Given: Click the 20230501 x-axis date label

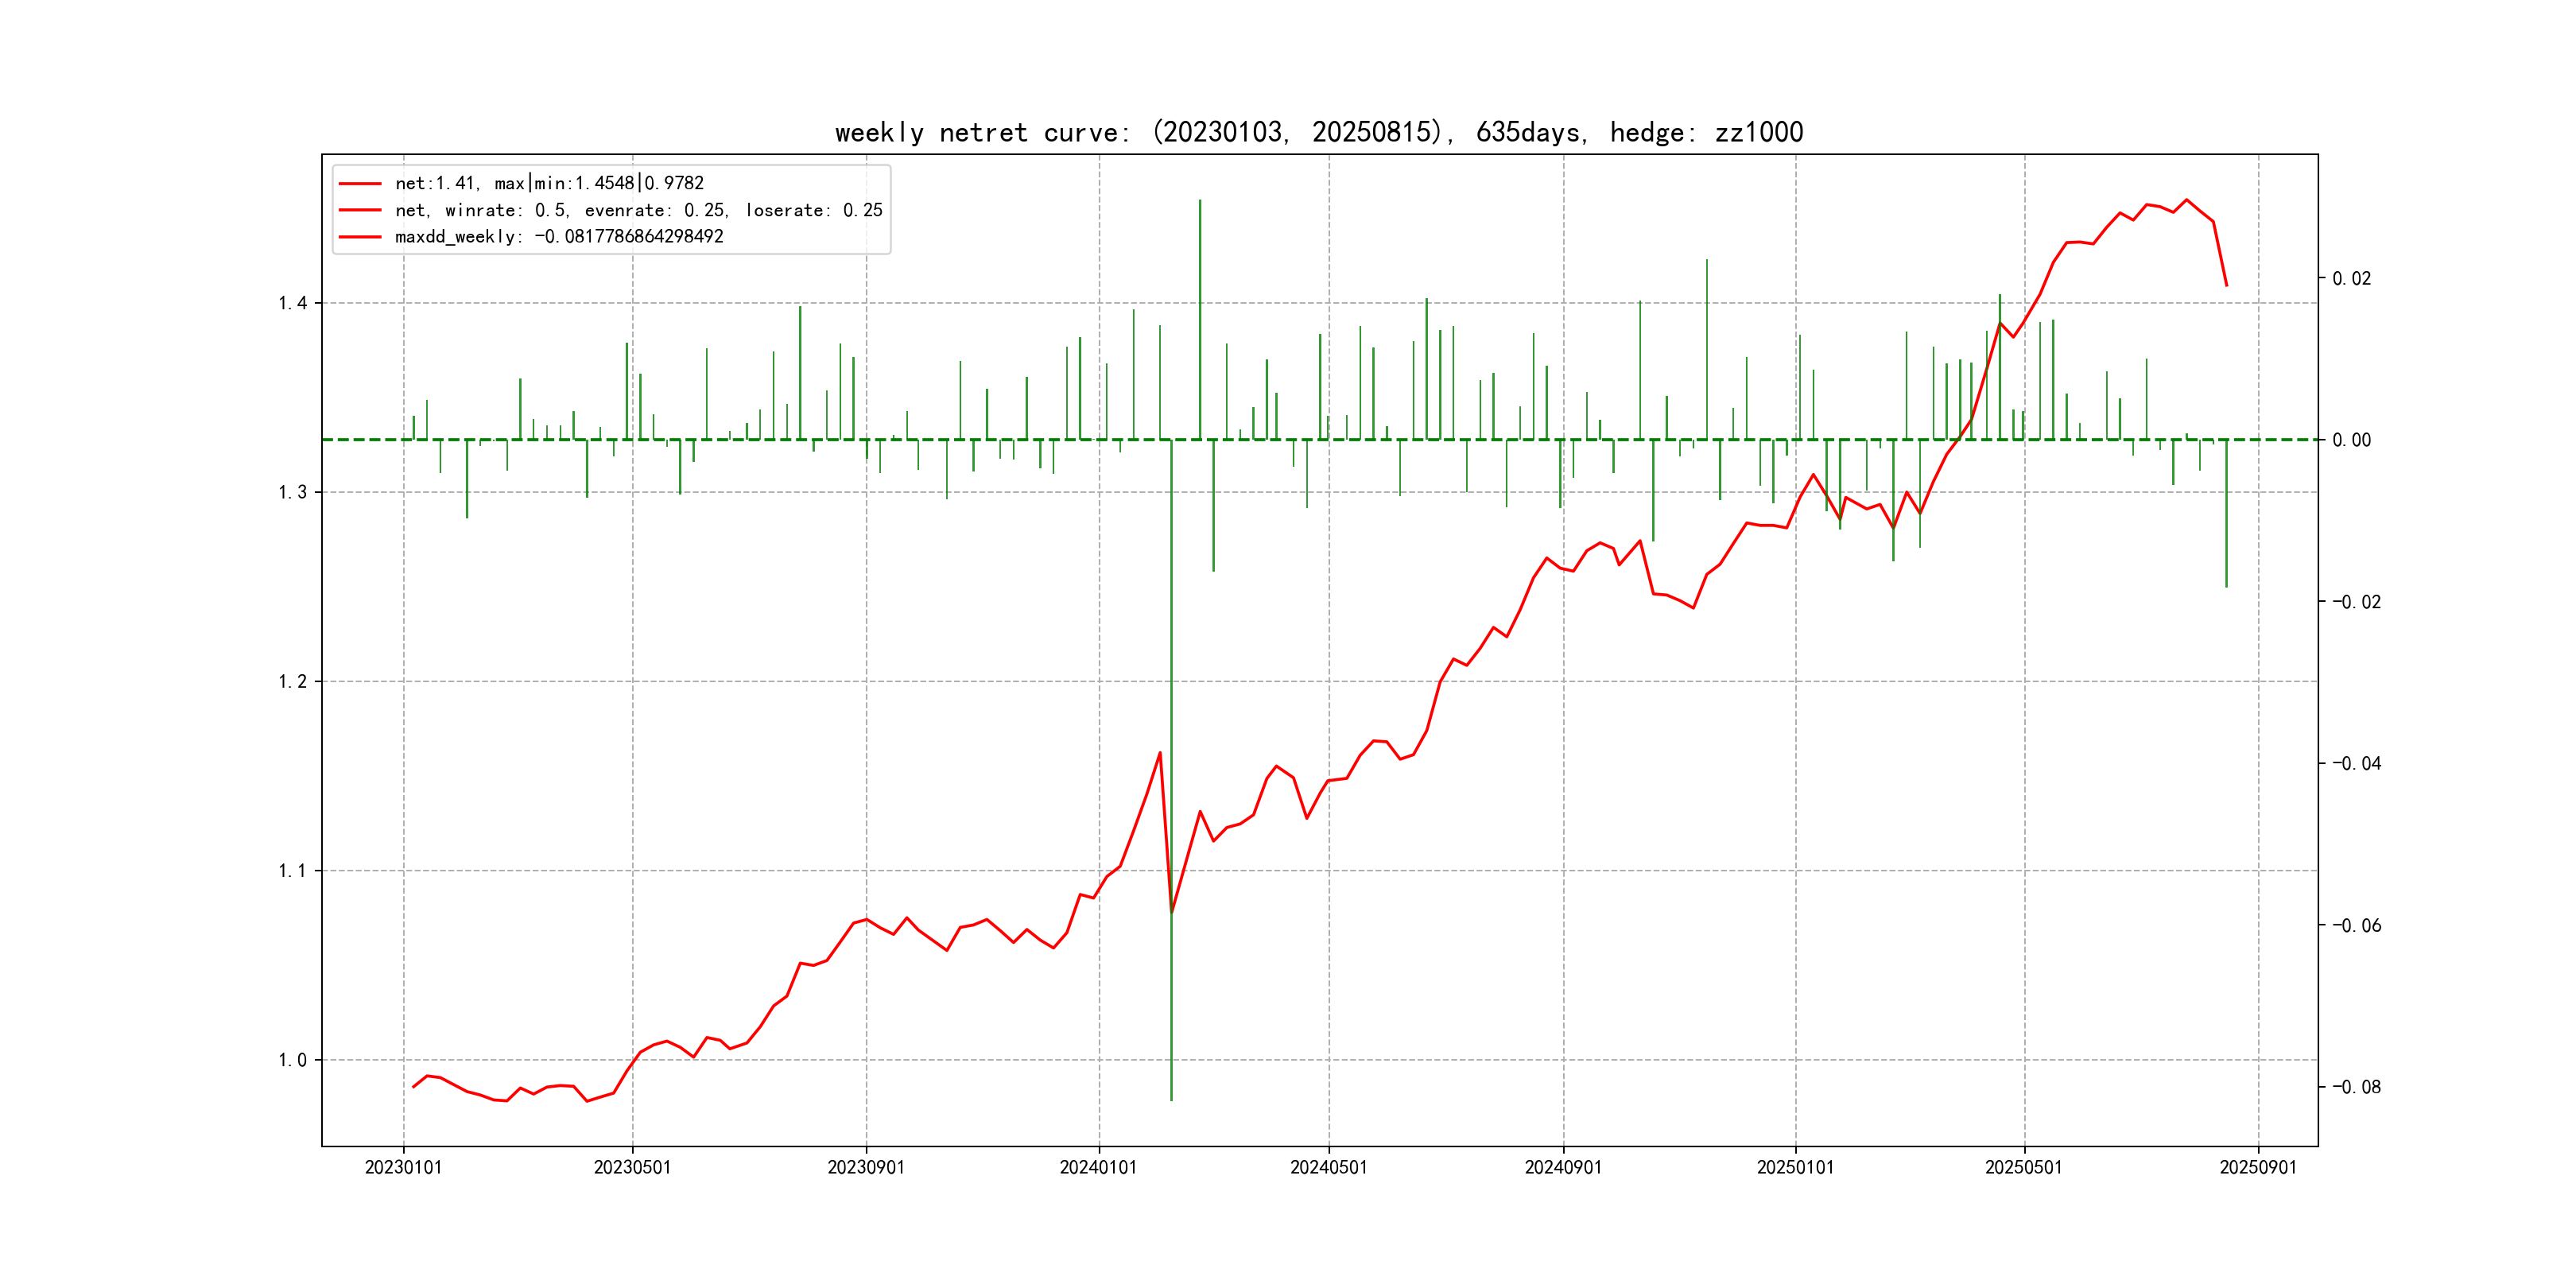Looking at the screenshot, I should point(632,1168).
